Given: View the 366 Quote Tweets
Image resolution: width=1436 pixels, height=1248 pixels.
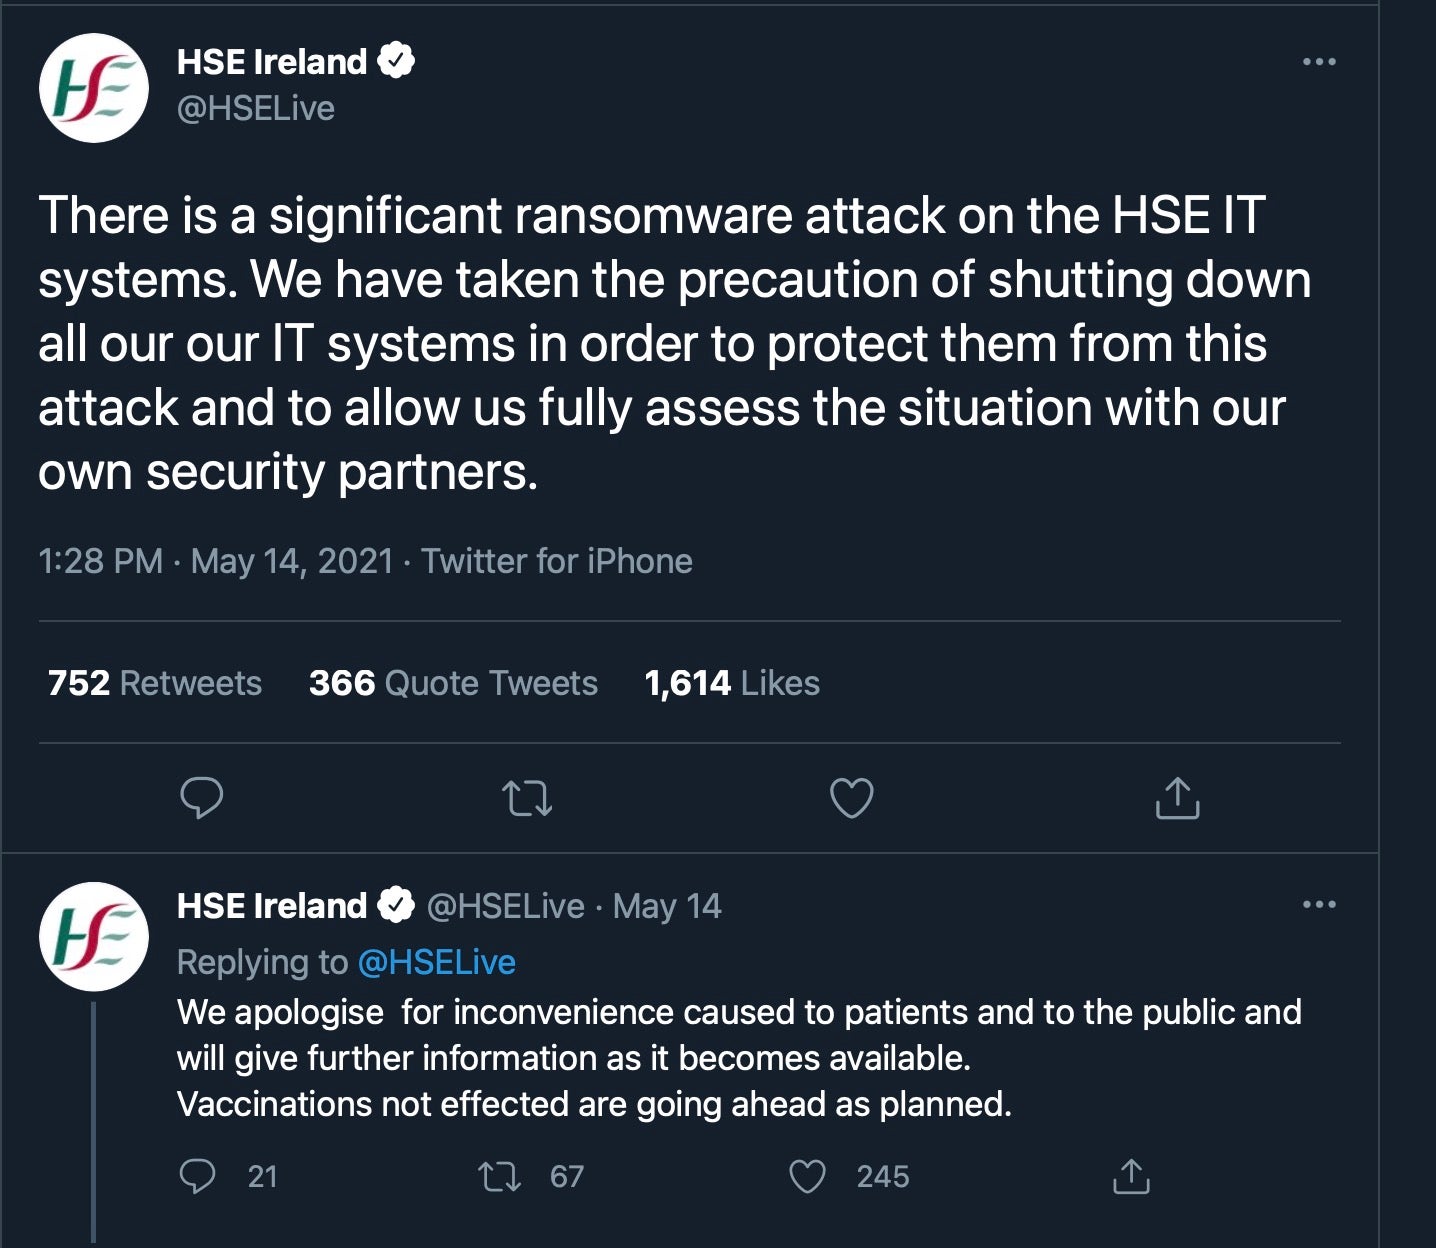Looking at the screenshot, I should [x=453, y=683].
